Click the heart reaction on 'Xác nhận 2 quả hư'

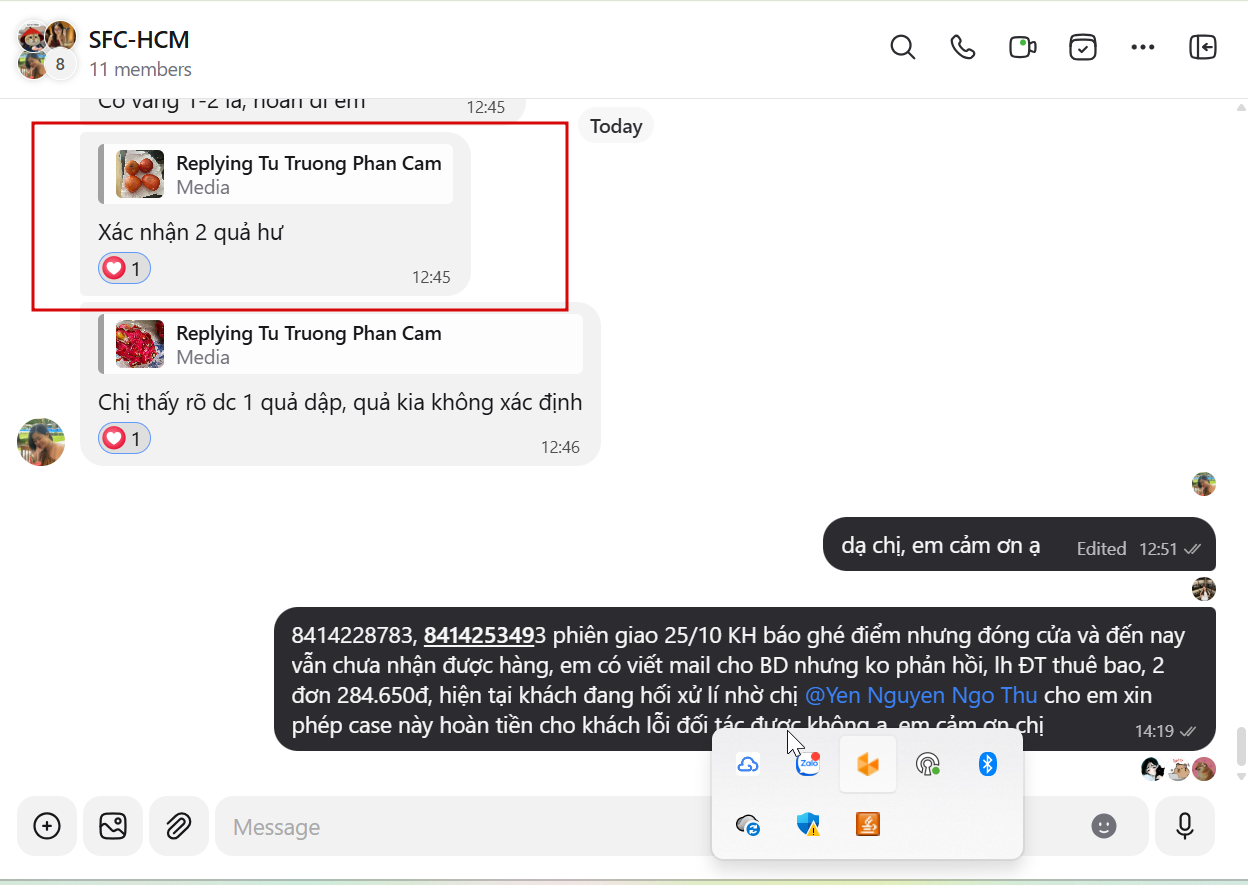coord(125,268)
